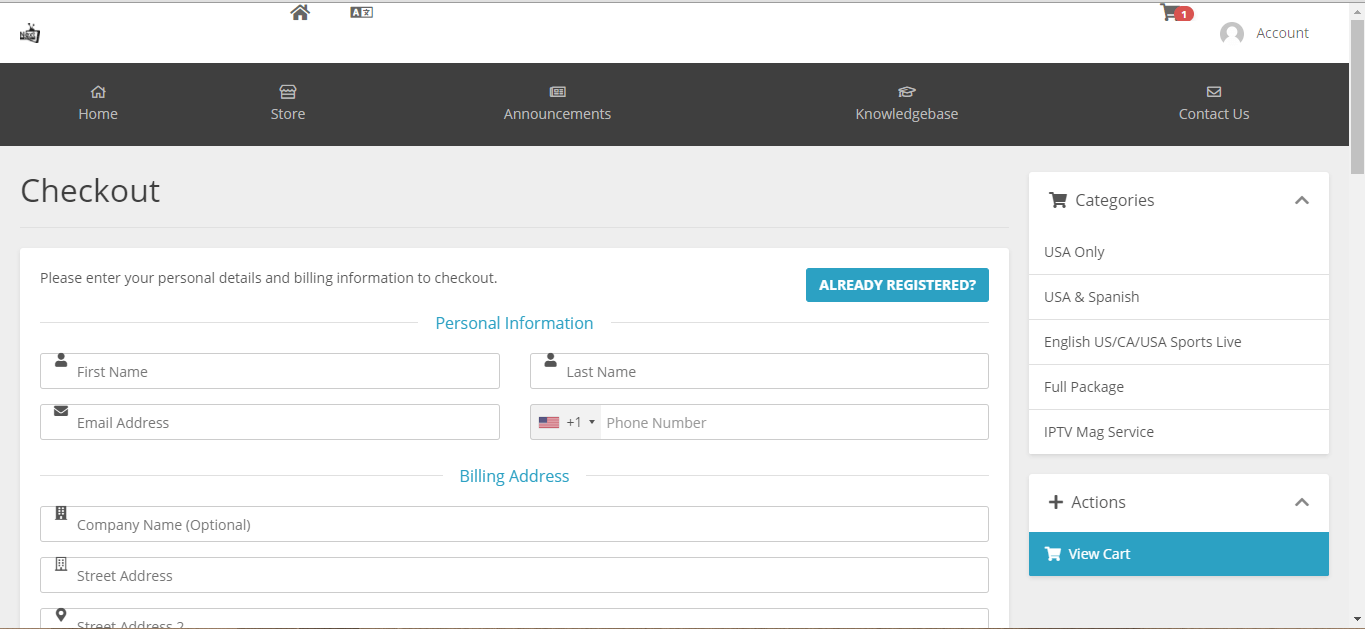The image size is (1365, 629).
Task: Collapse the Categories panel chevron
Action: (x=1301, y=200)
